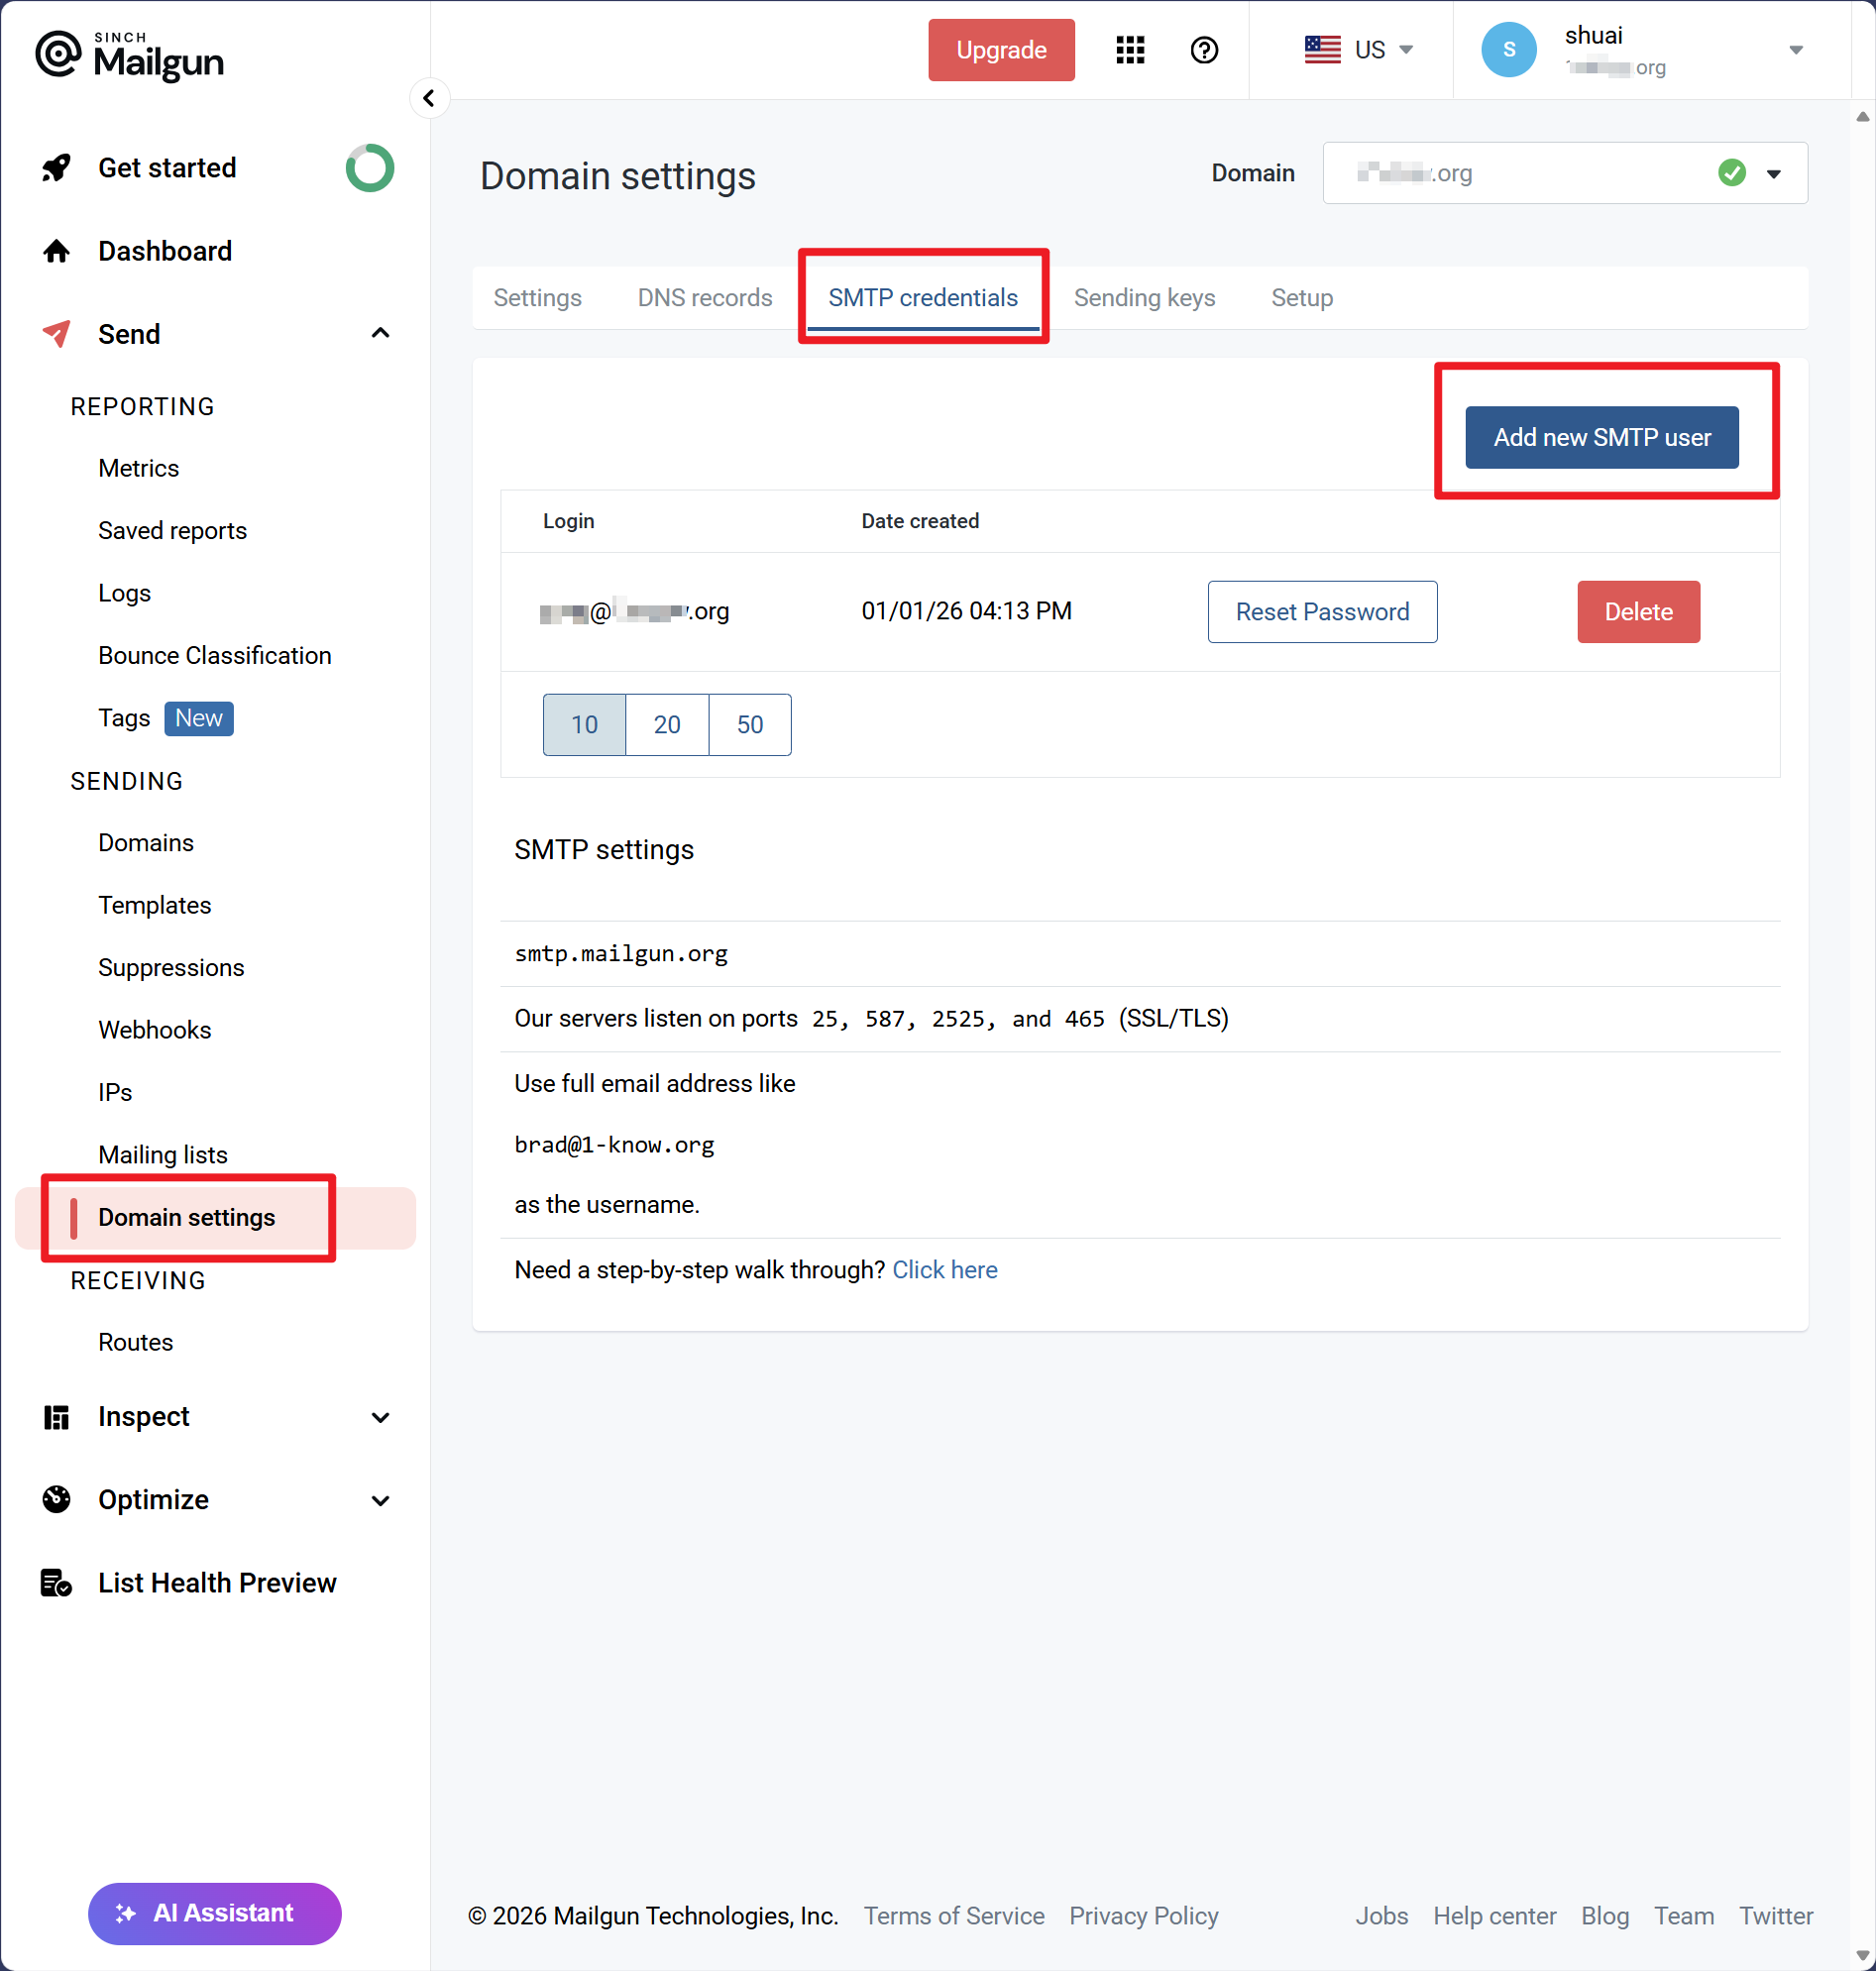Click Add new SMTP user button

[1601, 437]
